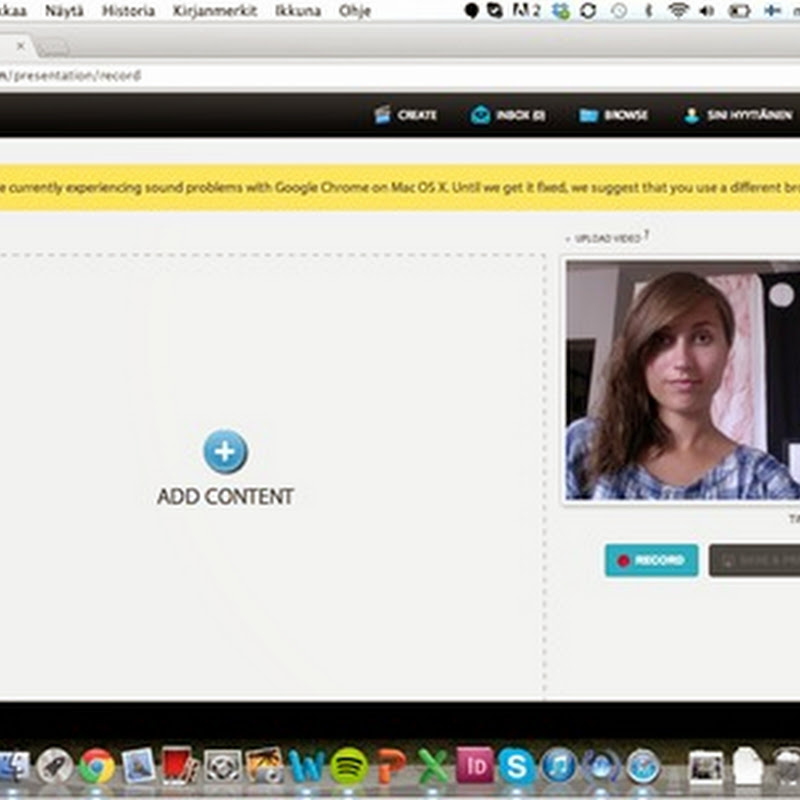Click the circular sync arrows menu bar icon
The width and height of the screenshot is (800, 800).
(x=588, y=11)
